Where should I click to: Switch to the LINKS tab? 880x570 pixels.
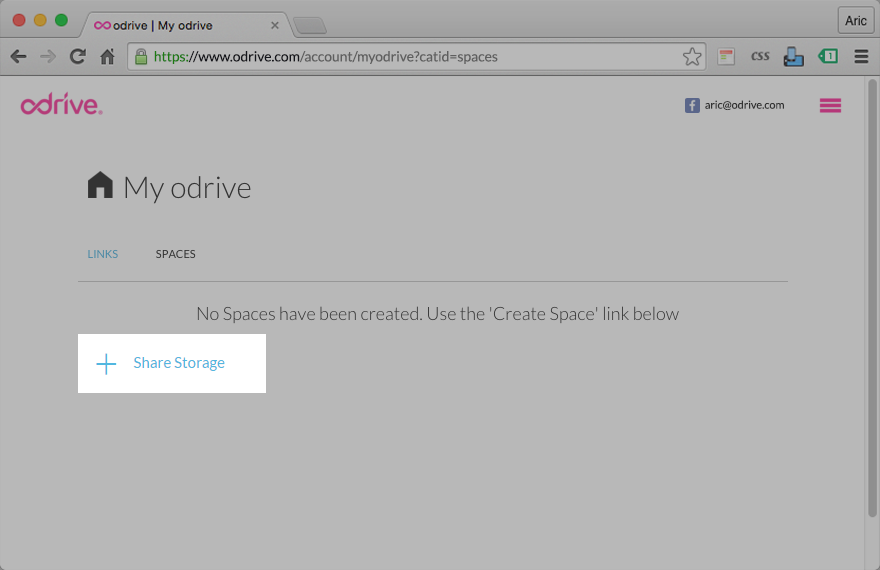point(103,254)
